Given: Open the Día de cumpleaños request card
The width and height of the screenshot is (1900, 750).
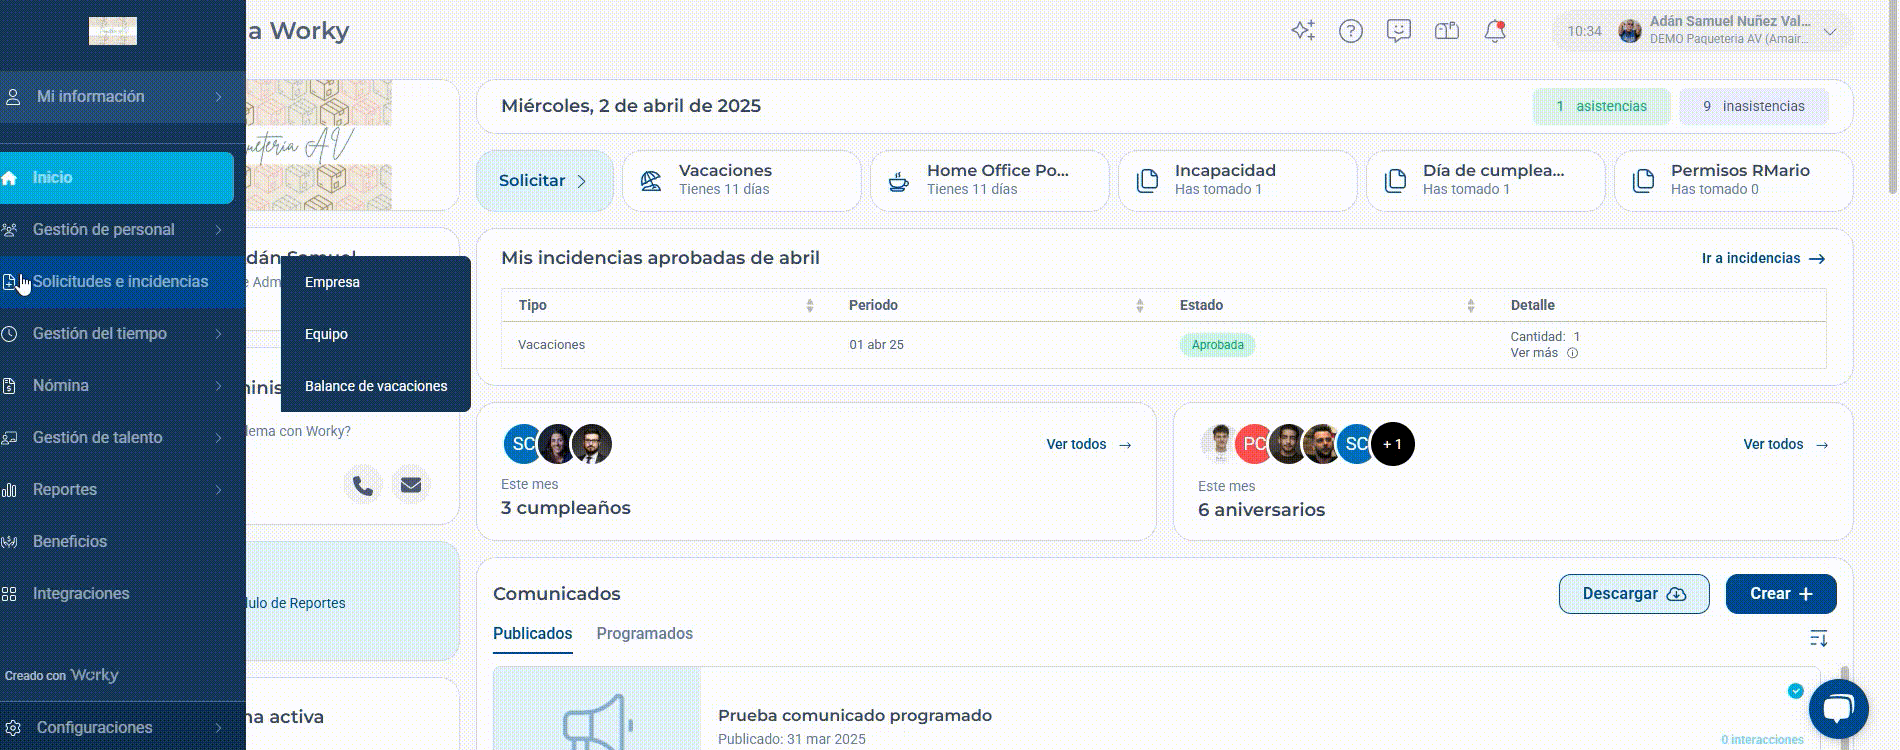Looking at the screenshot, I should [x=1485, y=181].
